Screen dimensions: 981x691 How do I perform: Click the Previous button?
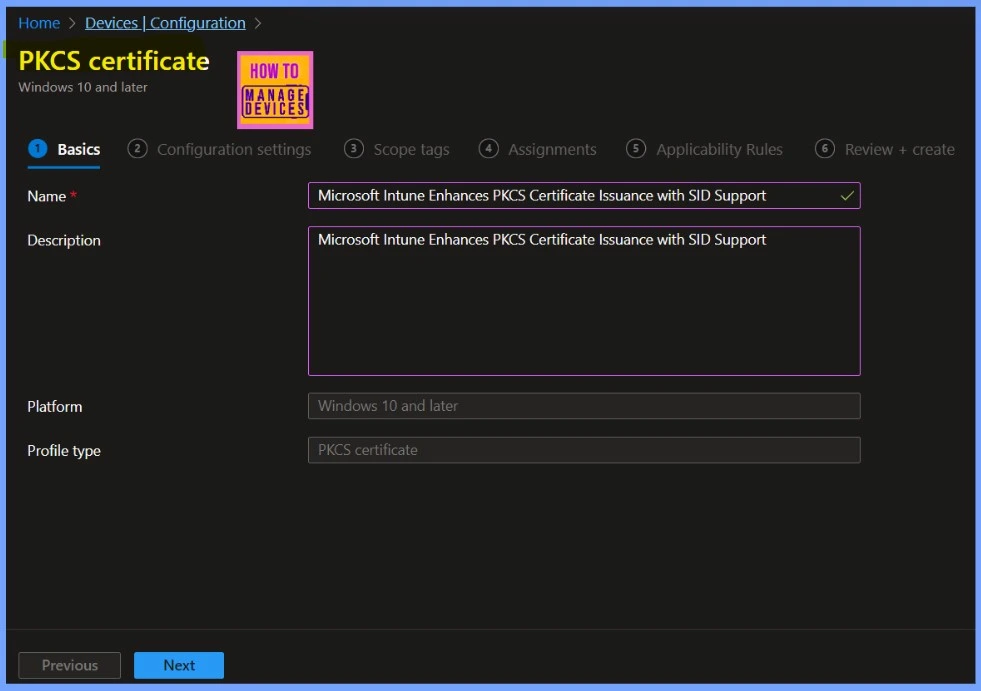pyautogui.click(x=69, y=665)
